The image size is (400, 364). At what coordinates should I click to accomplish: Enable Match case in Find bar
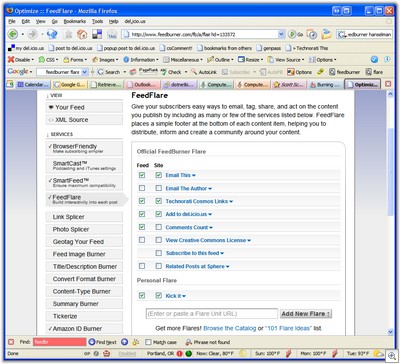click(148, 342)
